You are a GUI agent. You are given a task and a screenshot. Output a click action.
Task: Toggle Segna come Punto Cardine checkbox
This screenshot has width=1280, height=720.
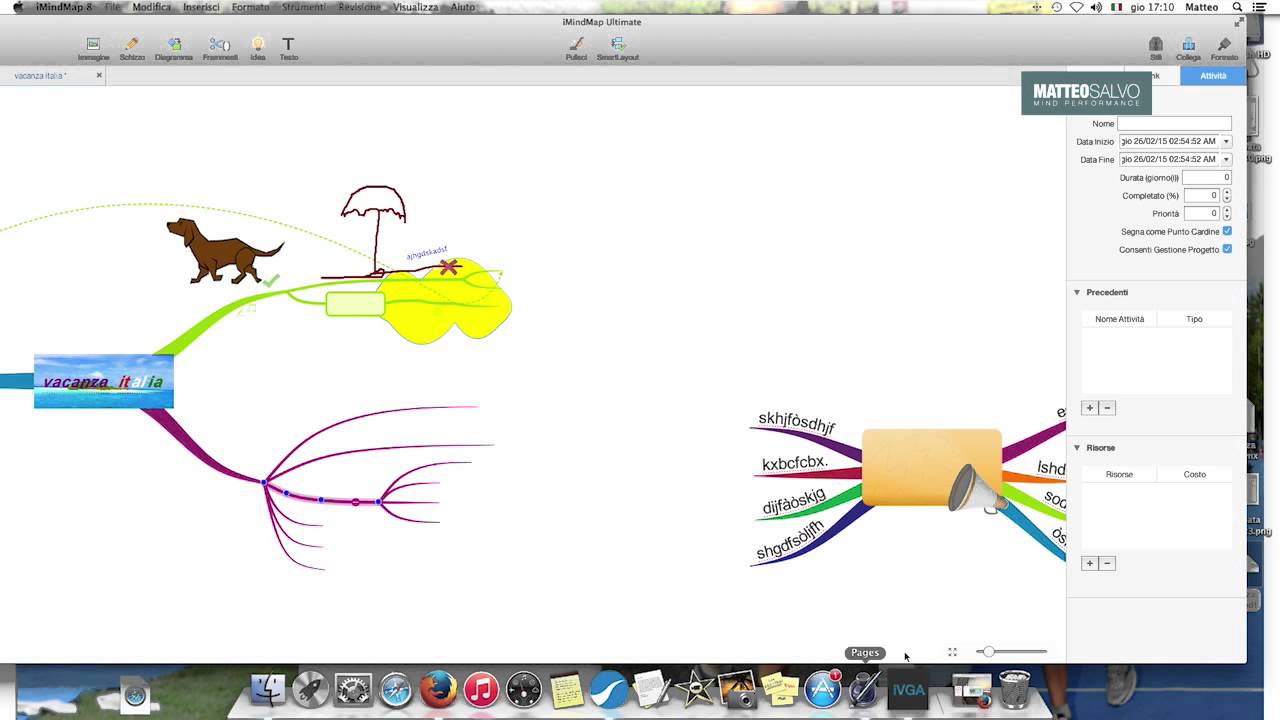(1227, 231)
